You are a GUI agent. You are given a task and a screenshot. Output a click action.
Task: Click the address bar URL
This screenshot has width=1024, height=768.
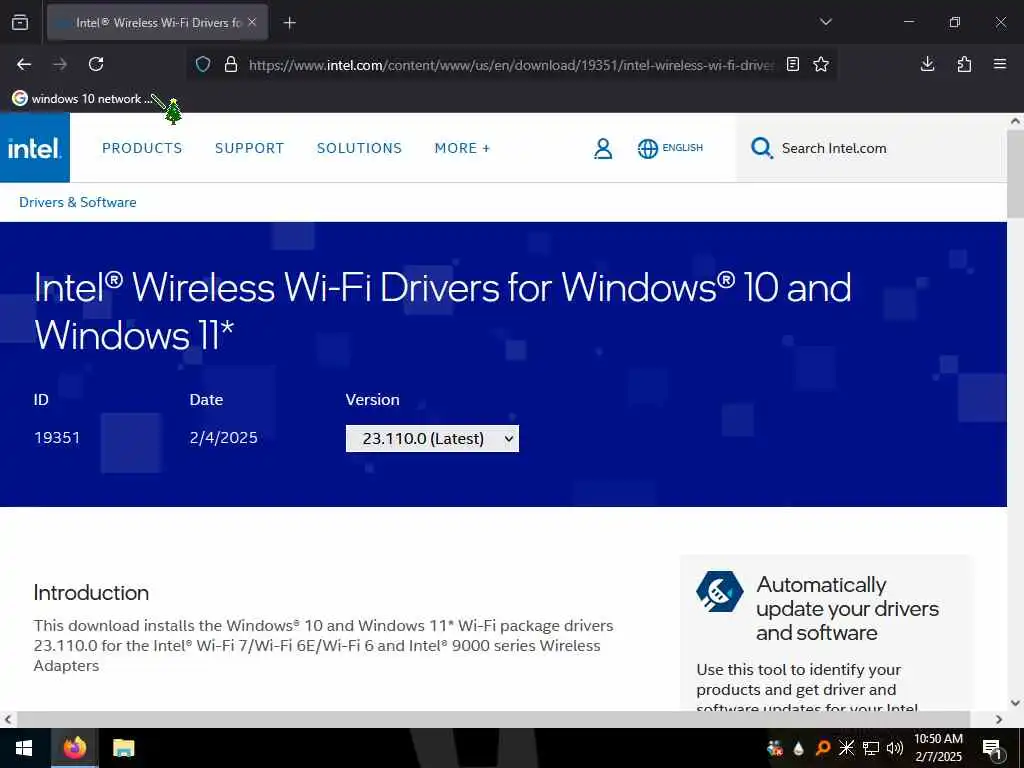(511, 65)
